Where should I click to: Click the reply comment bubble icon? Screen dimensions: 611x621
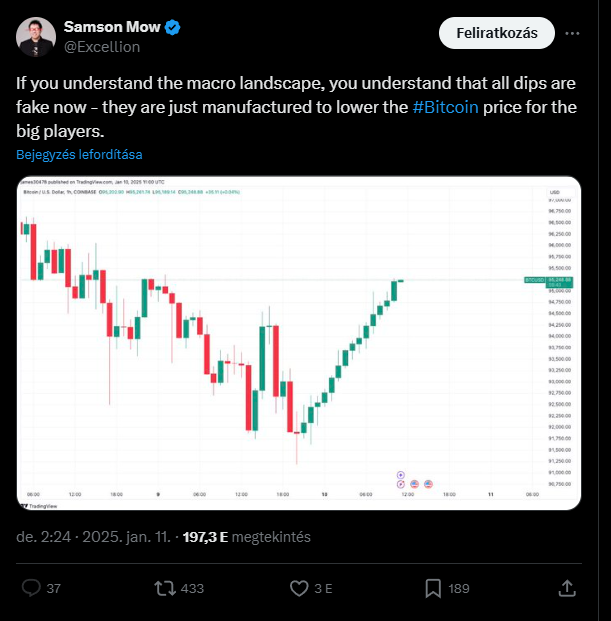pos(31,588)
